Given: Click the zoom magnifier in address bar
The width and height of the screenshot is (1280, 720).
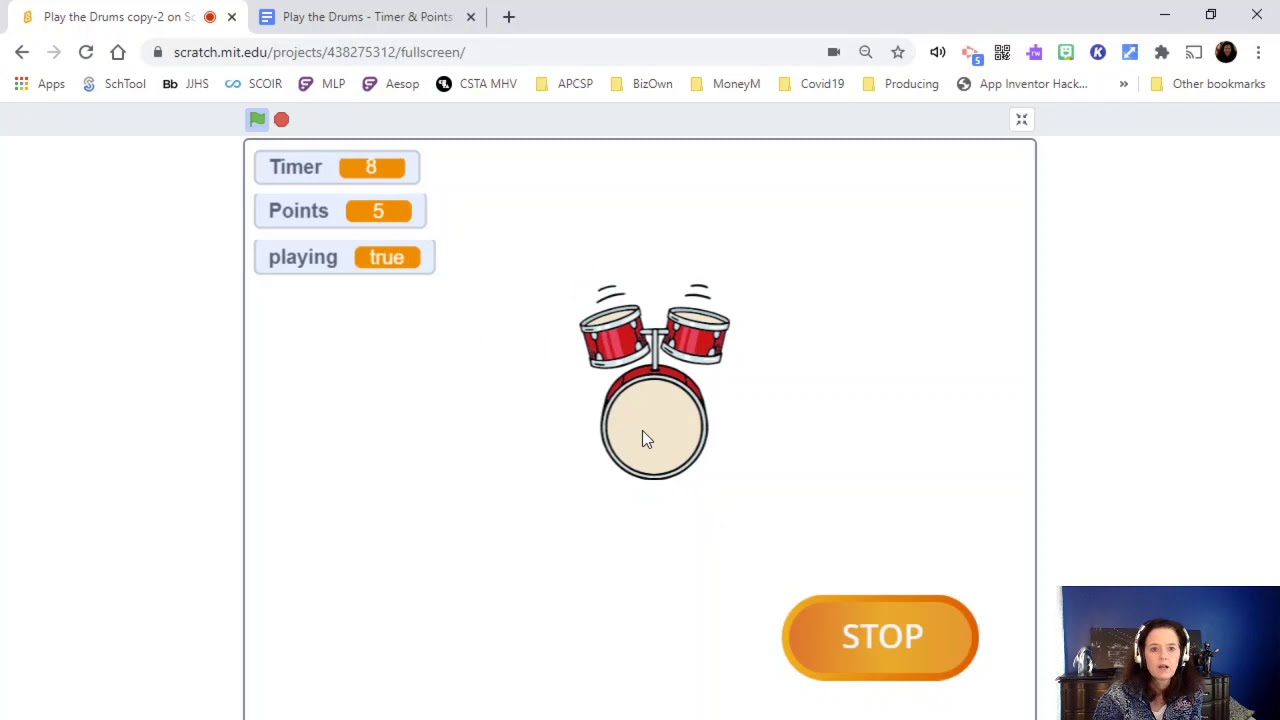Looking at the screenshot, I should (x=866, y=52).
